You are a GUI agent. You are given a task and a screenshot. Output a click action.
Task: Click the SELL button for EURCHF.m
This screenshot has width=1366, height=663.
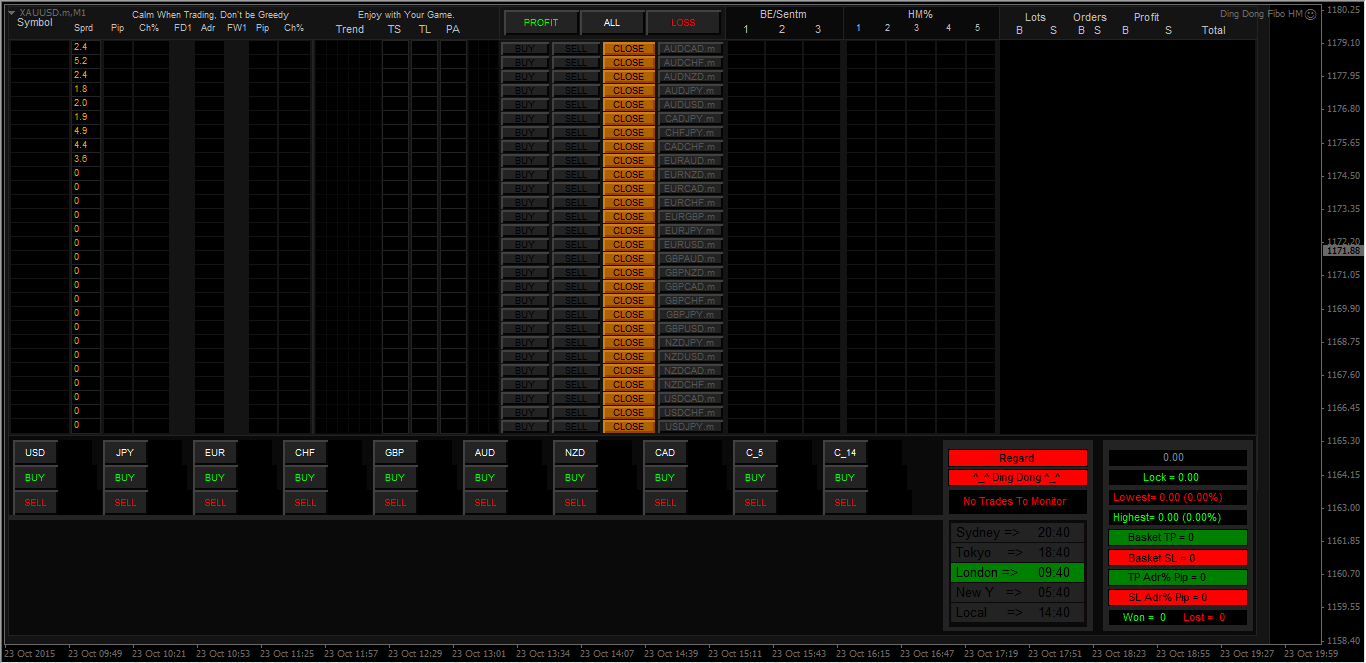(576, 202)
